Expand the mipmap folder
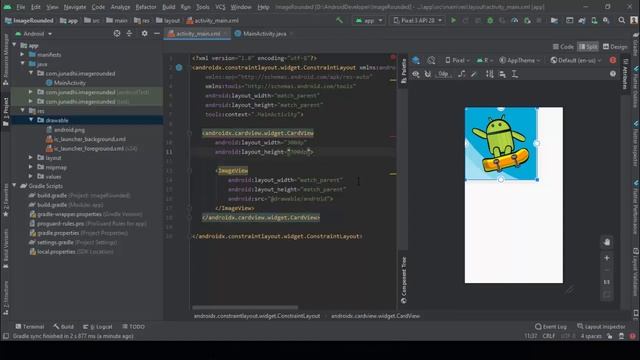The width and height of the screenshot is (640, 360). (31, 167)
